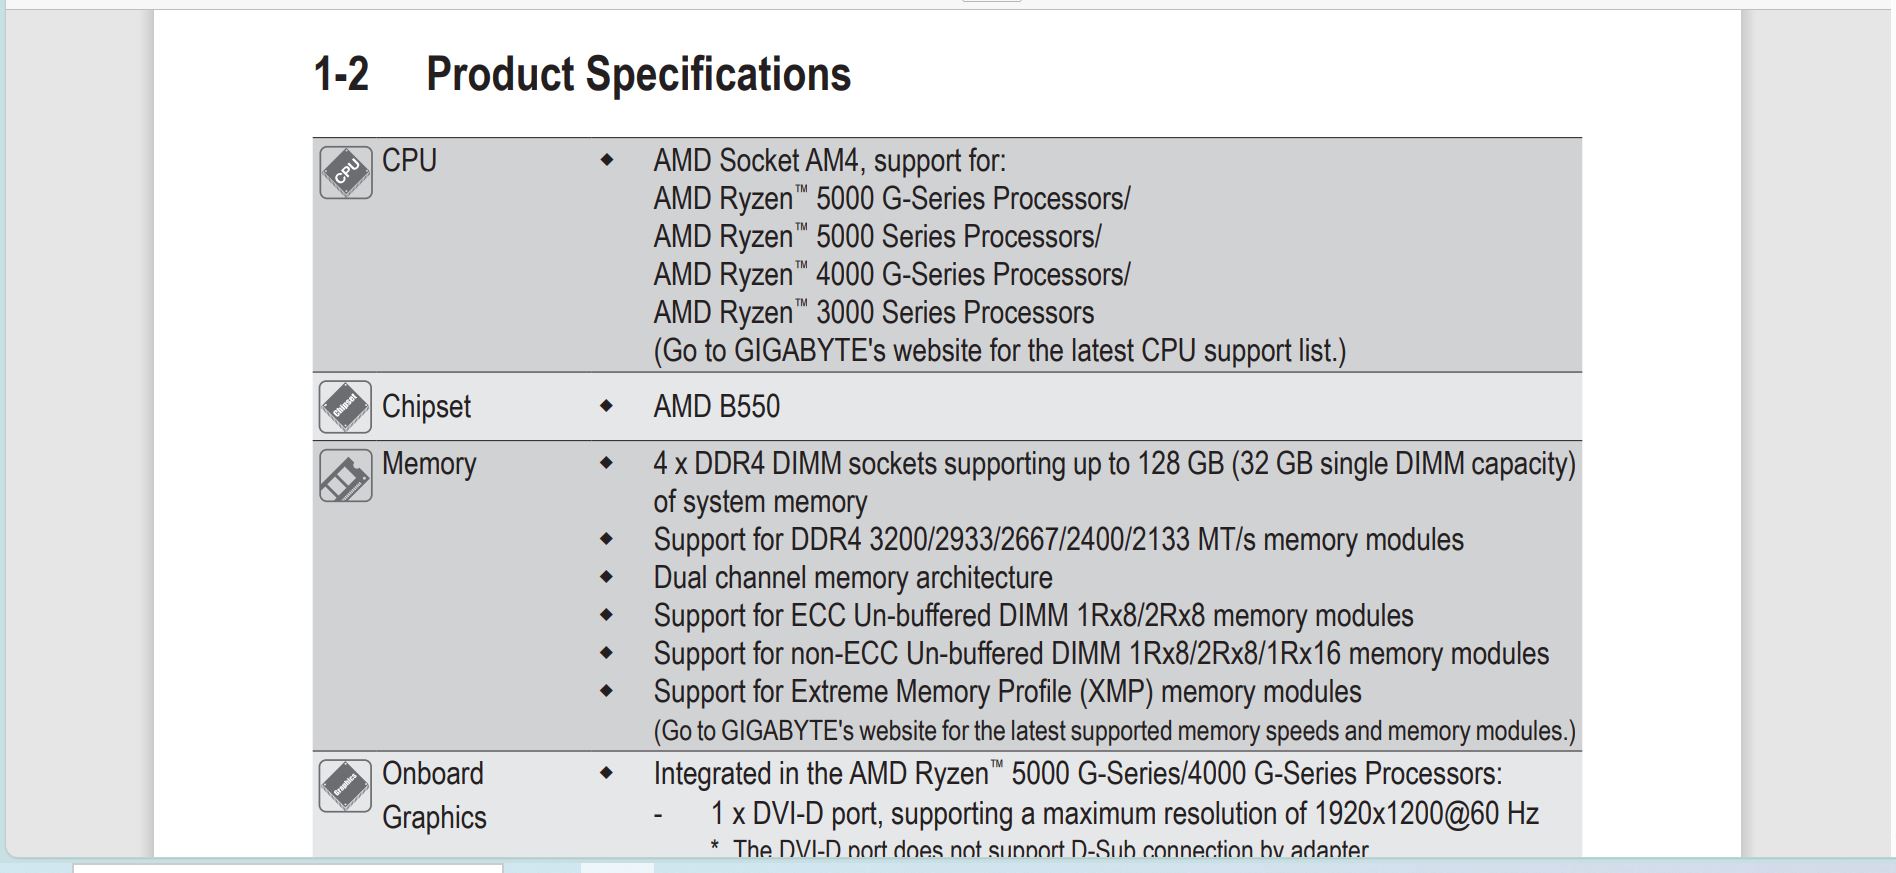
Task: Click the ECC Un-buffered DIMM 1Rx8/2Rx8 line
Action: (x=1033, y=616)
